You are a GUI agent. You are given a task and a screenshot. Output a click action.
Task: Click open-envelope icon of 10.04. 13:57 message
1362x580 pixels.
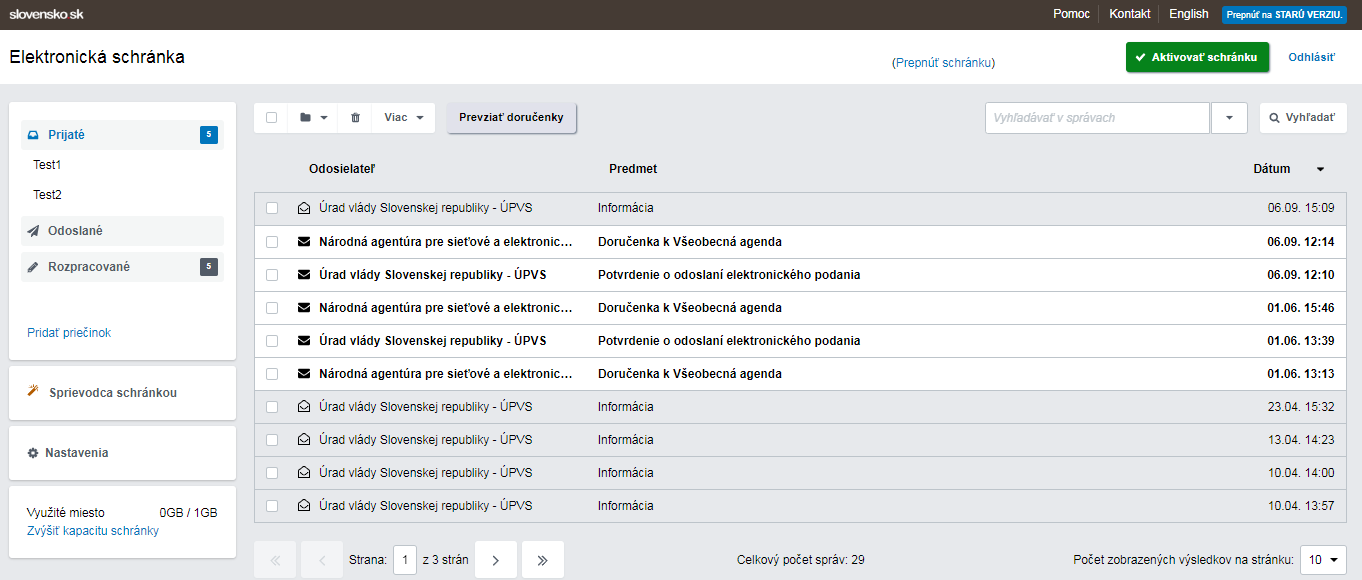pyautogui.click(x=304, y=505)
